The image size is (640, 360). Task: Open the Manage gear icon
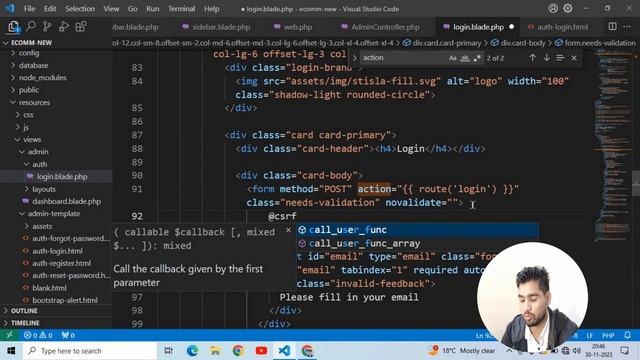pyautogui.click(x=568, y=8)
